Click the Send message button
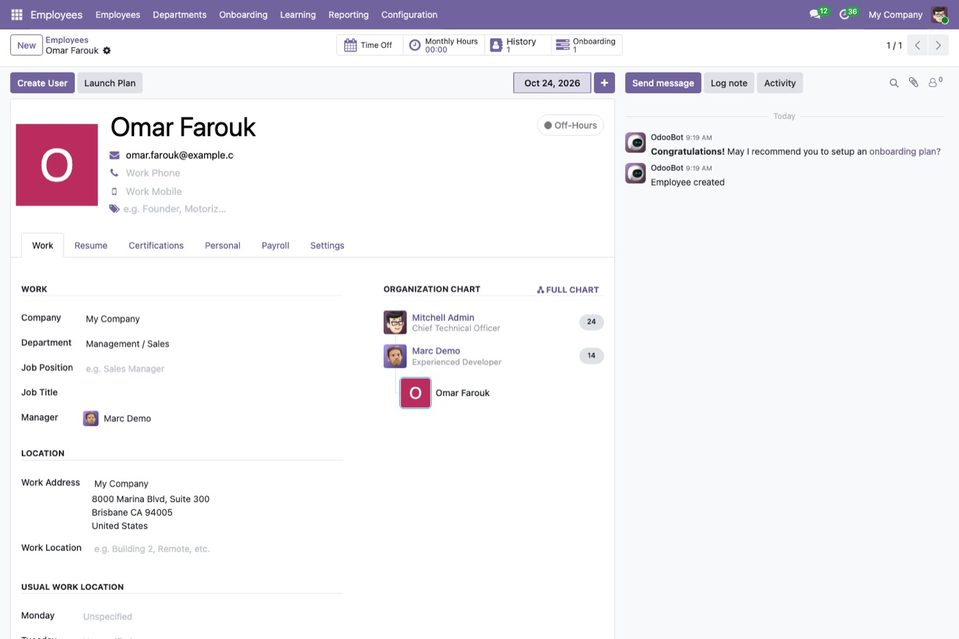The height and width of the screenshot is (639, 959). 663,83
